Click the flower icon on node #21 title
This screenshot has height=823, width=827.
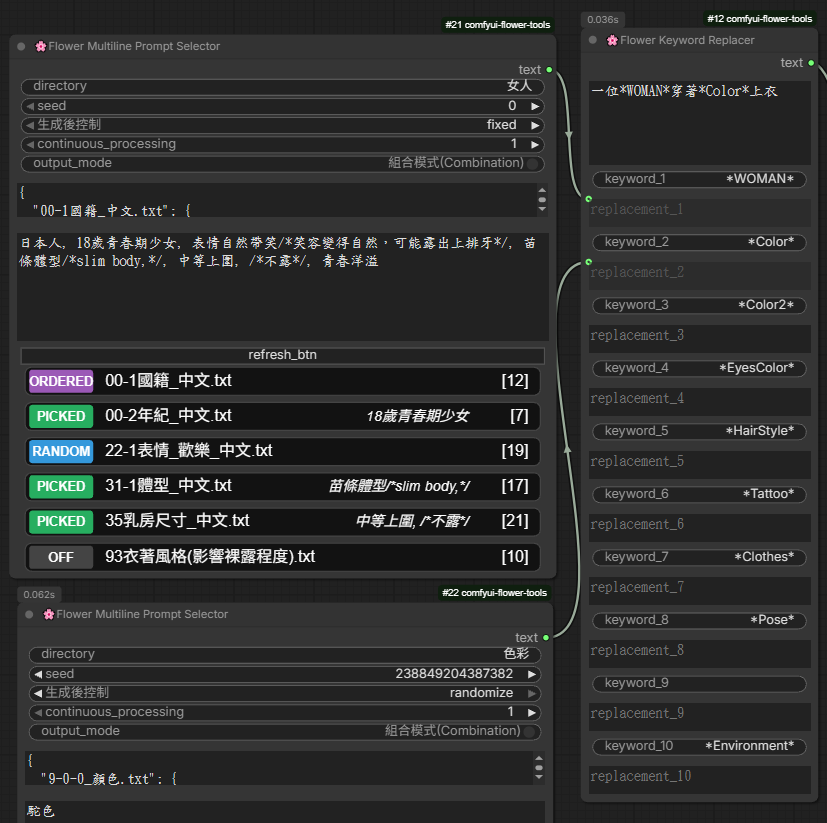click(41, 46)
